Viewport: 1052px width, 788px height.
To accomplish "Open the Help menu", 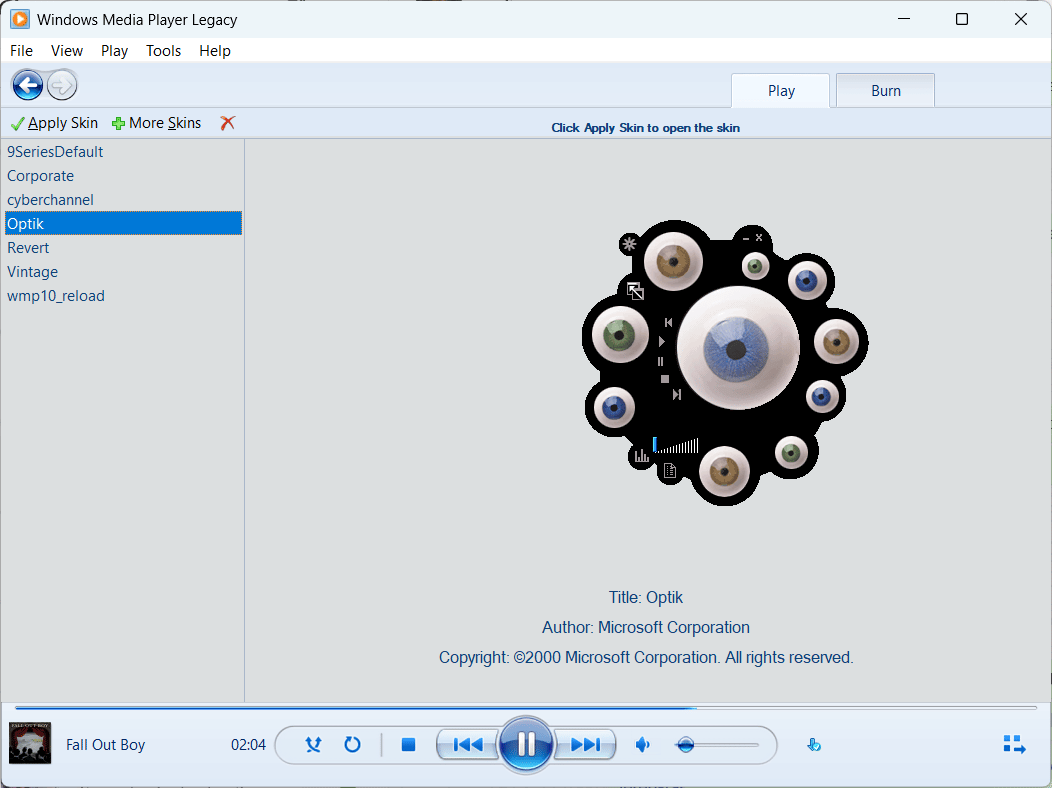I will click(215, 51).
